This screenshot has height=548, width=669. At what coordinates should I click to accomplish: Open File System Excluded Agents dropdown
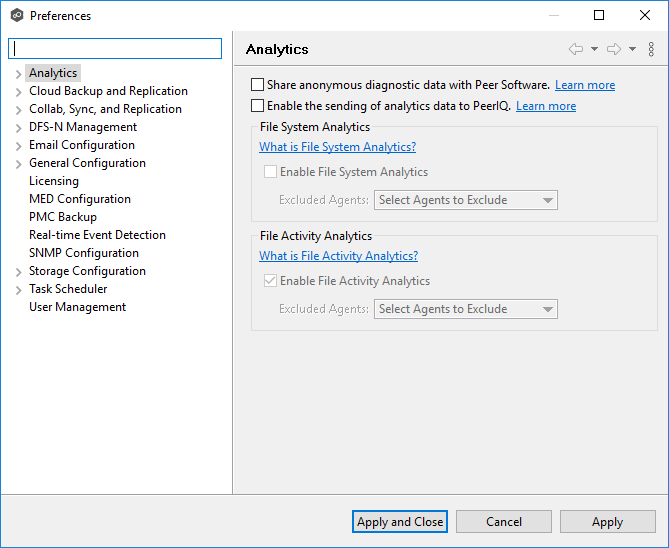click(x=465, y=200)
